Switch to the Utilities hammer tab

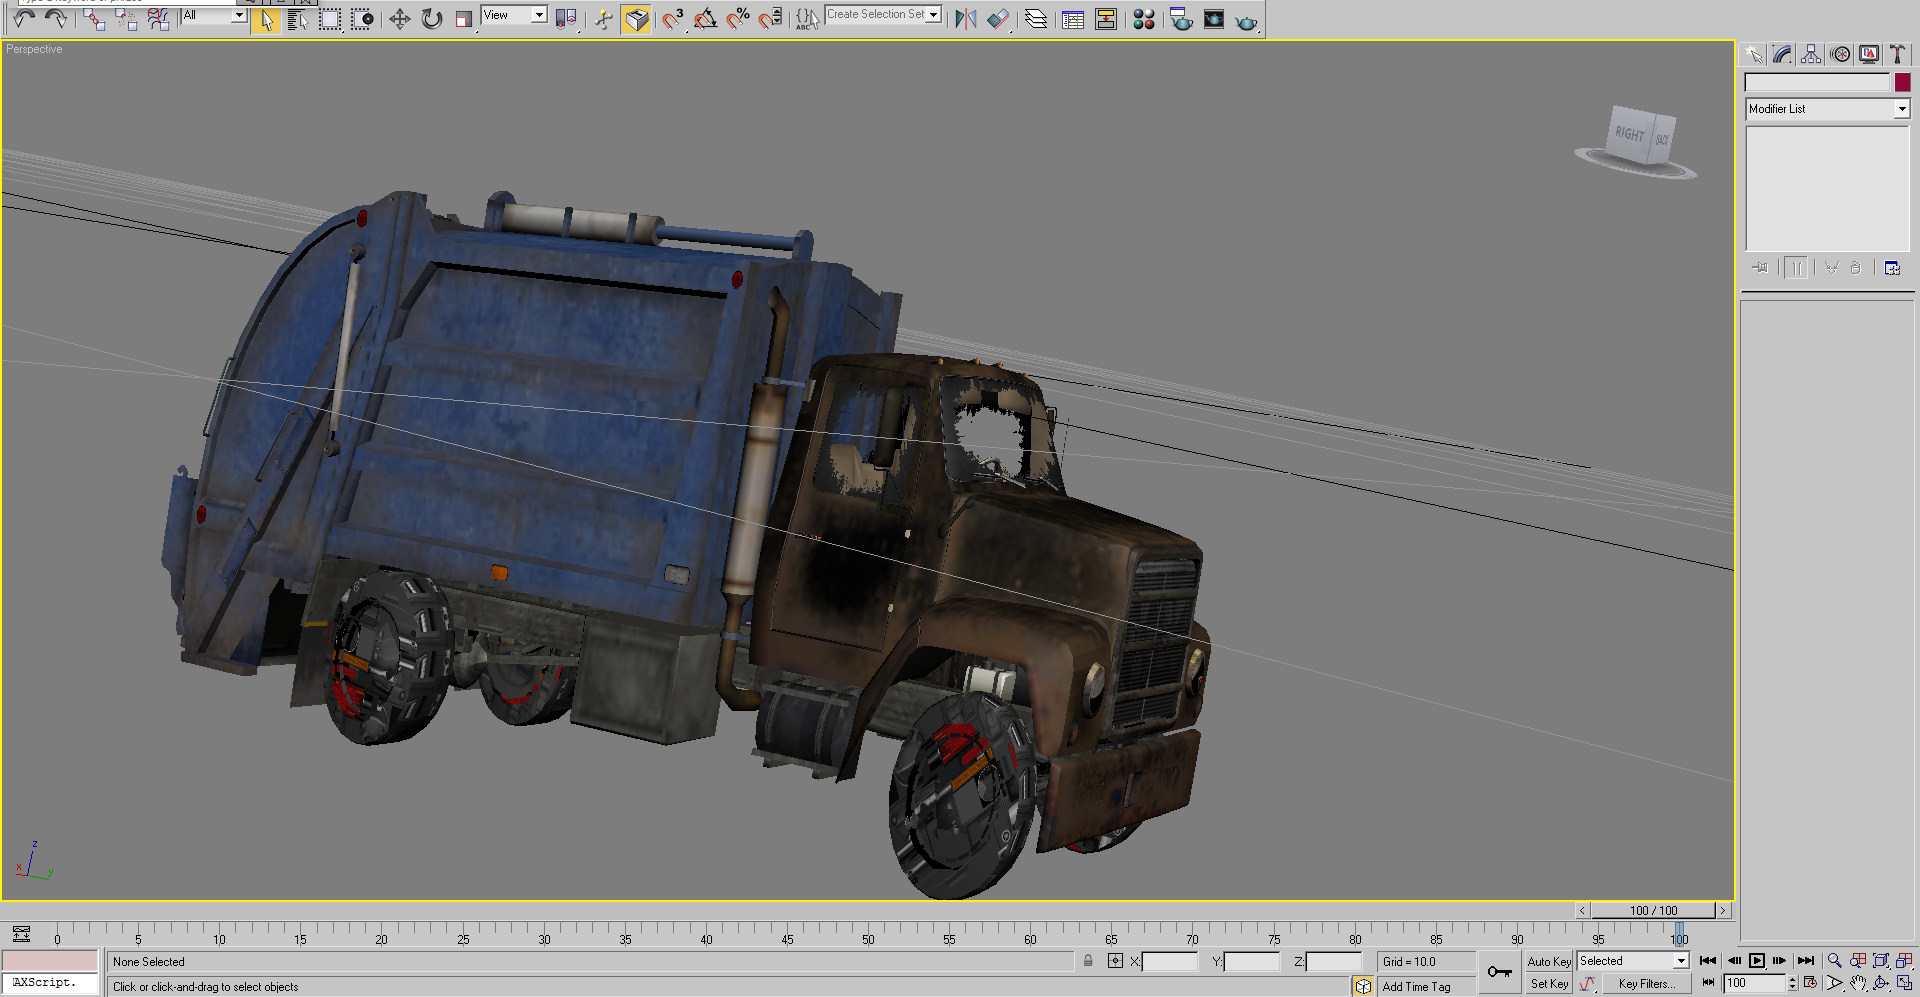(x=1897, y=55)
